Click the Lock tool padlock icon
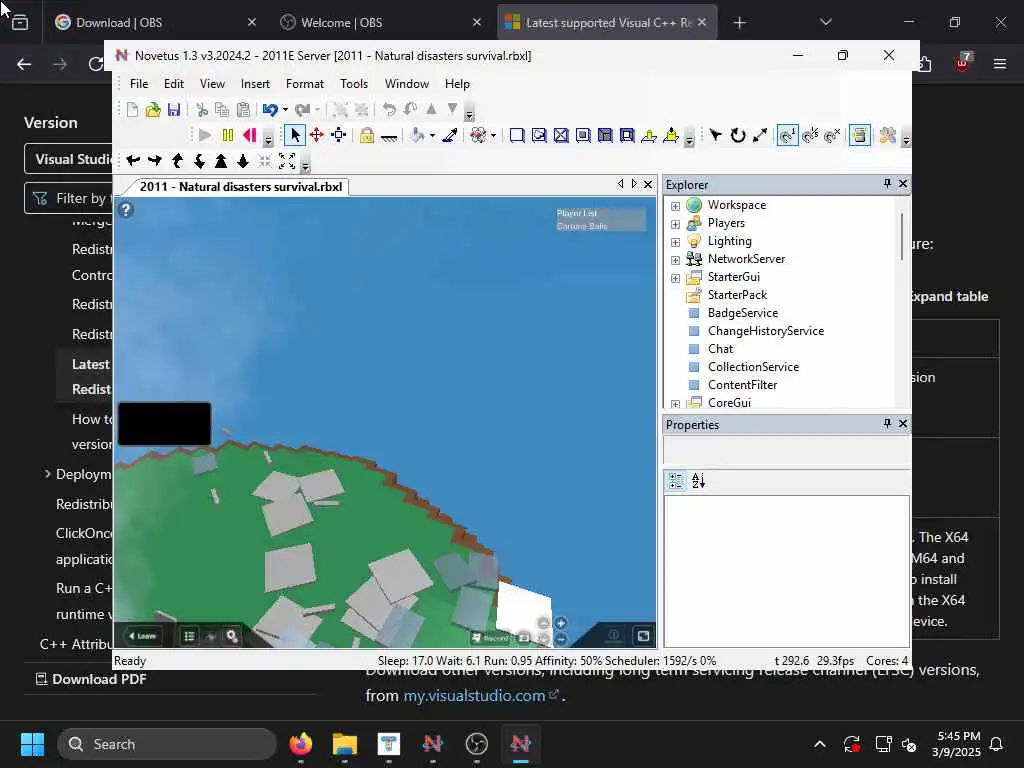 [366, 135]
